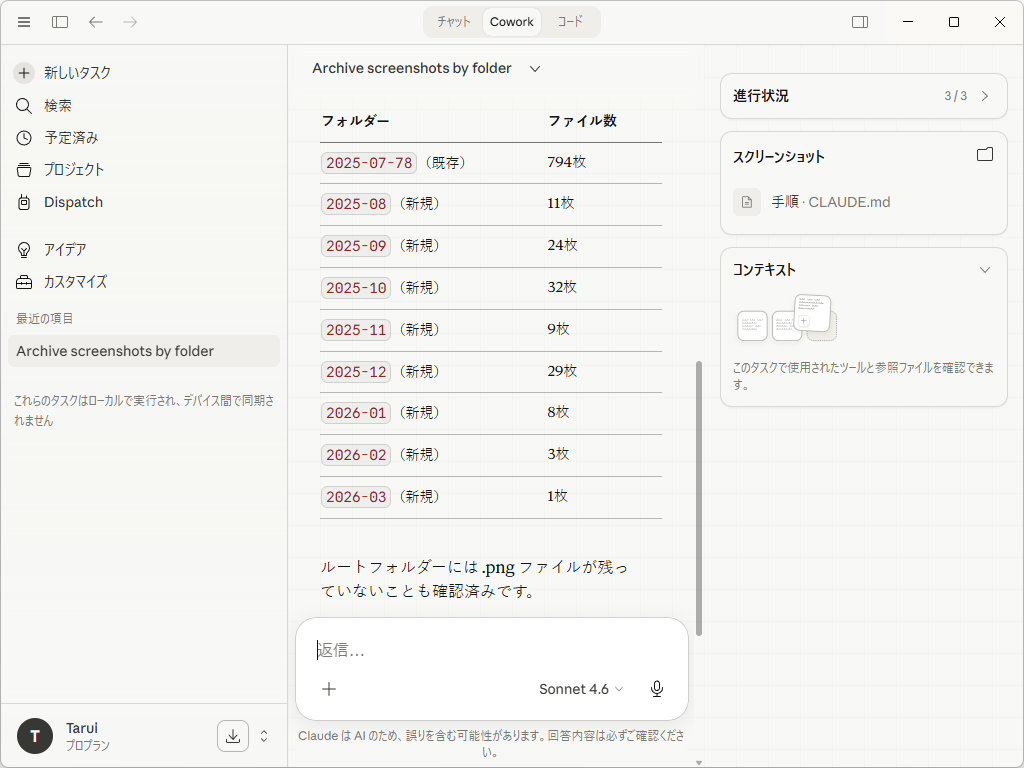
Task: Open 進行状況 3/3 progress details
Action: click(x=863, y=96)
